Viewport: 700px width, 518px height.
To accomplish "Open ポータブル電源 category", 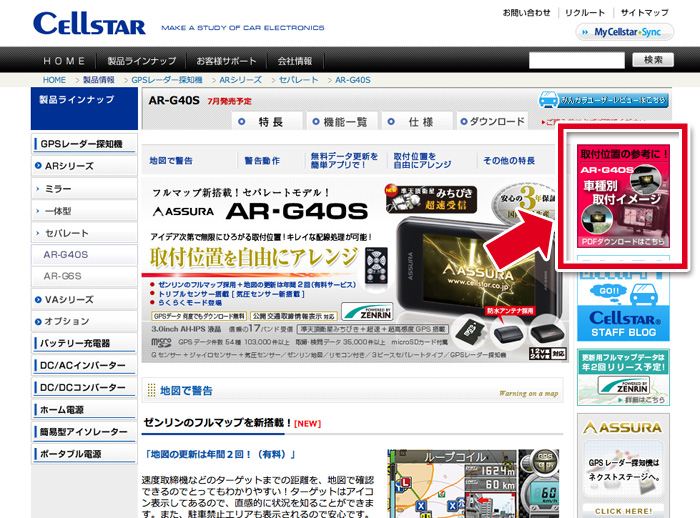I will pos(84,454).
